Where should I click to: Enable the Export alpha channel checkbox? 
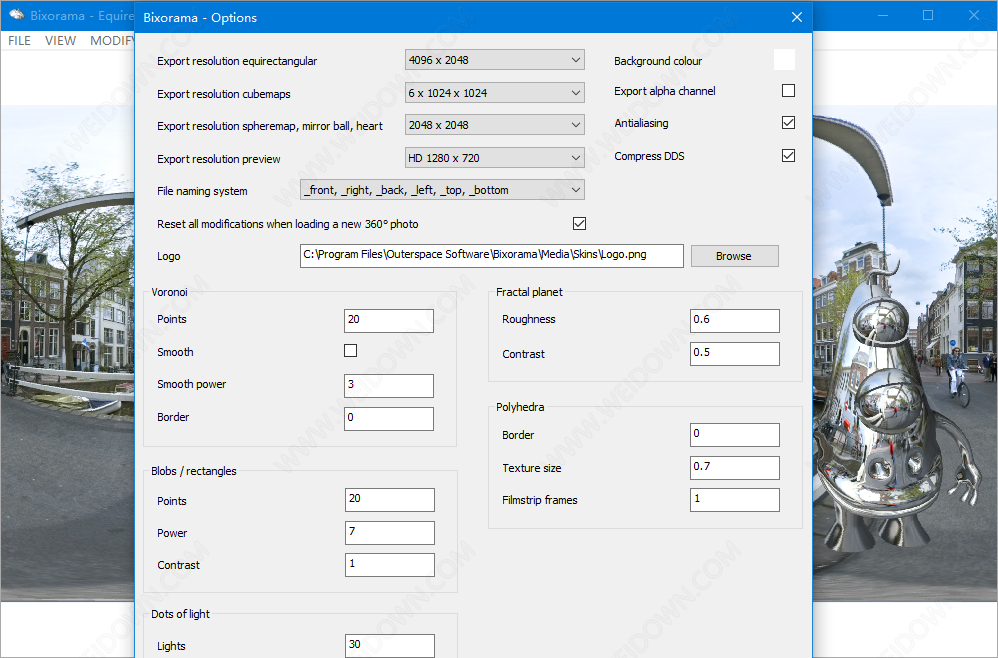point(788,91)
